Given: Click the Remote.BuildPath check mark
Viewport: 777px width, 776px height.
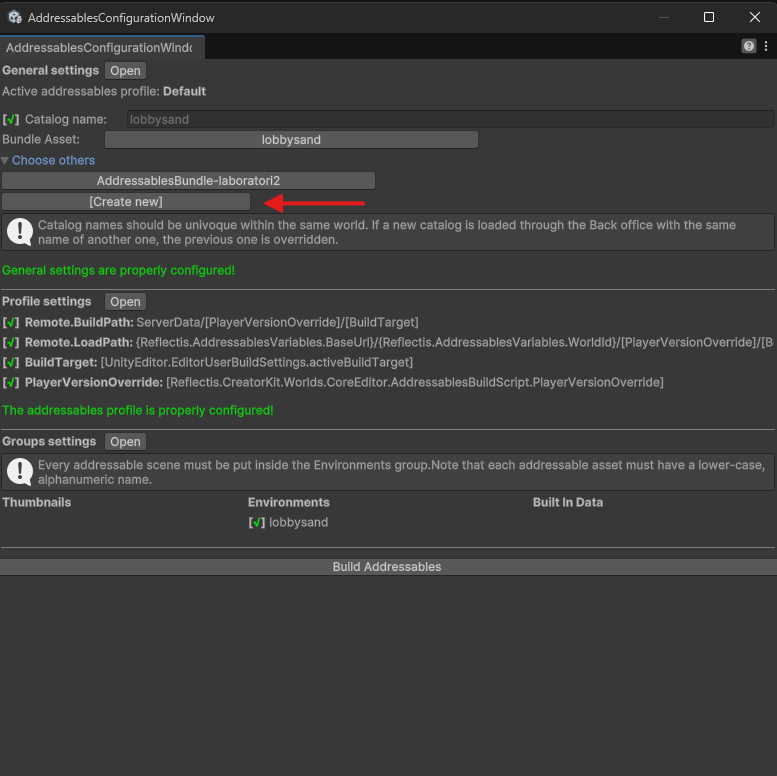Looking at the screenshot, I should 11,323.
